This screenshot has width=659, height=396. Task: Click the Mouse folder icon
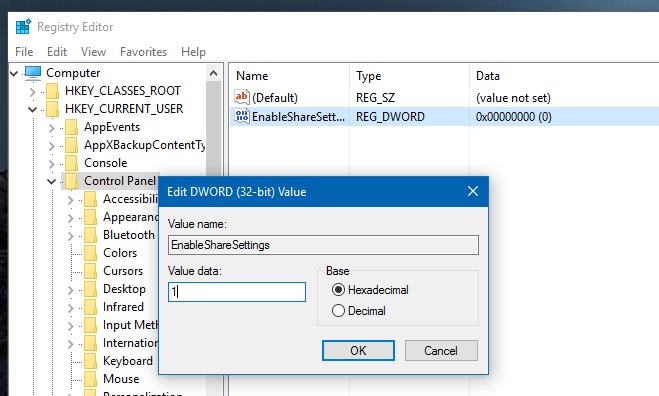(x=90, y=380)
